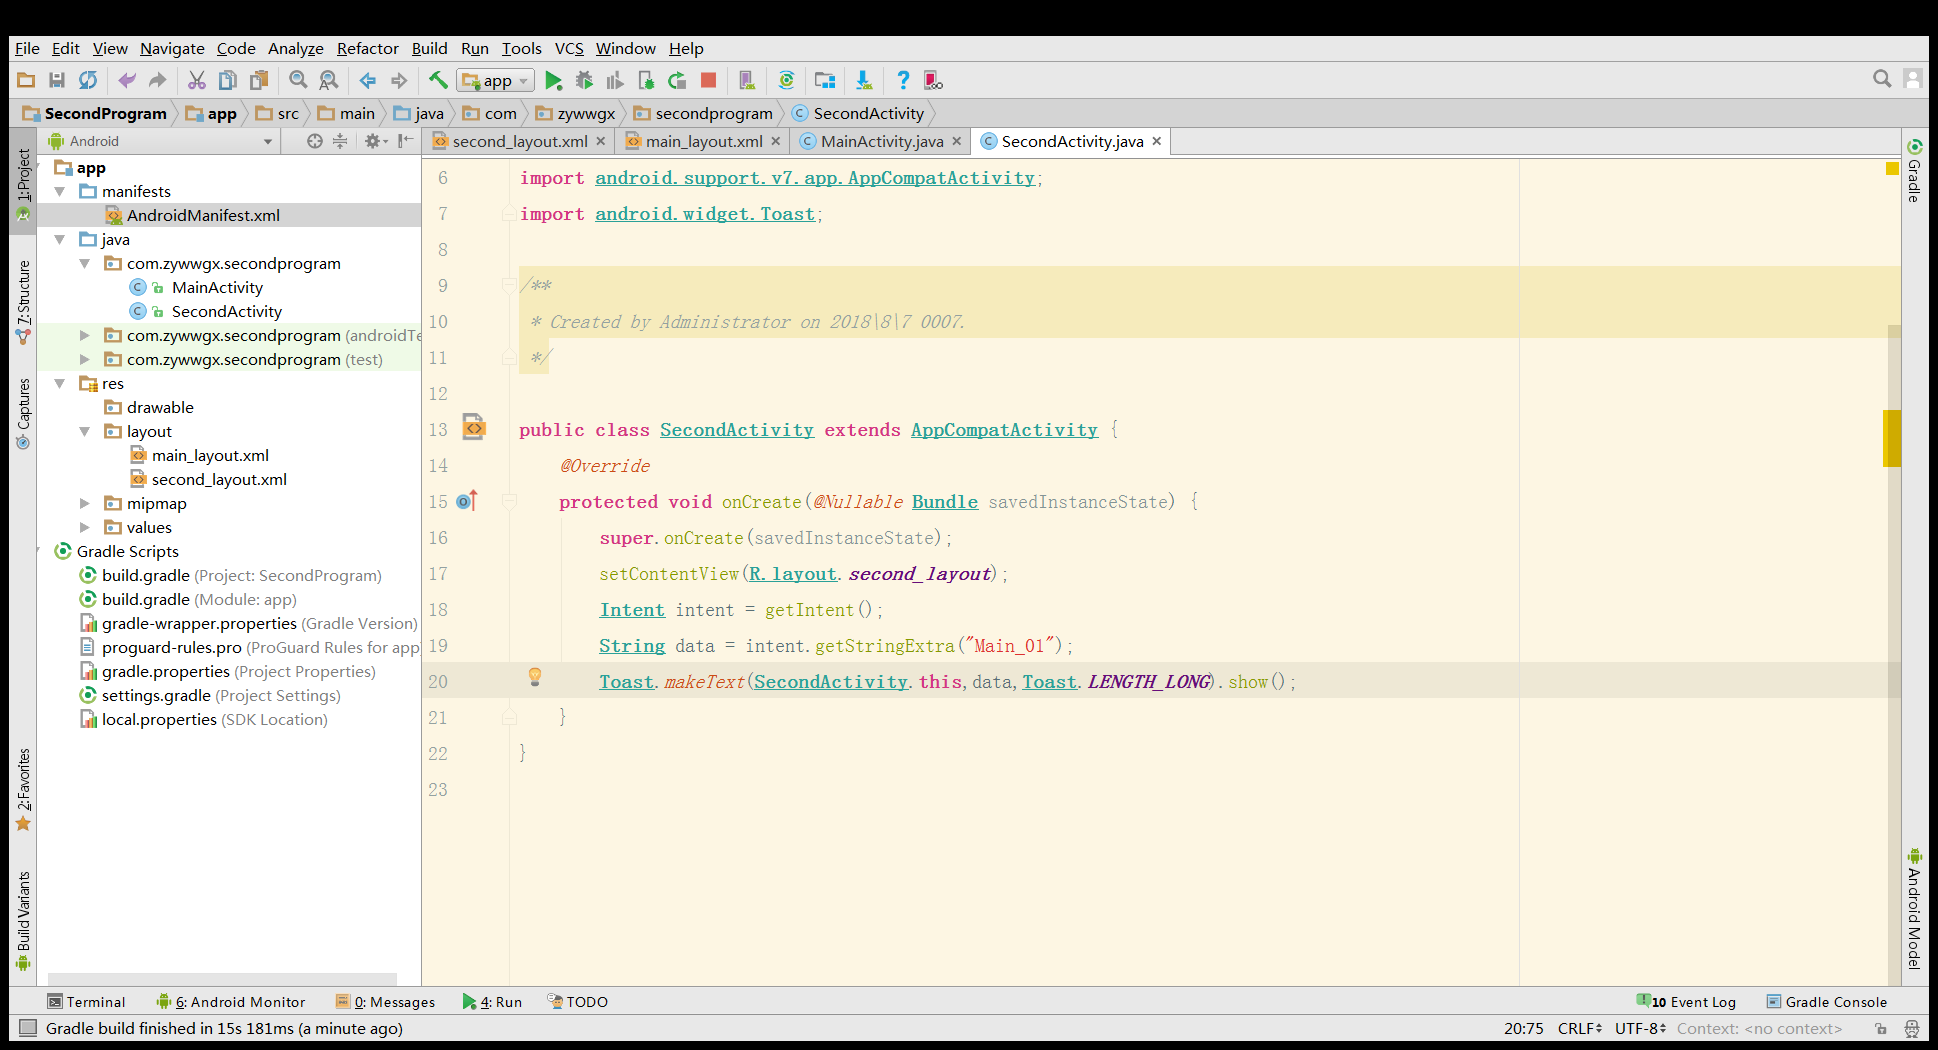Expand the mipmap folder in project tree
The height and width of the screenshot is (1050, 1938).
pyautogui.click(x=85, y=503)
